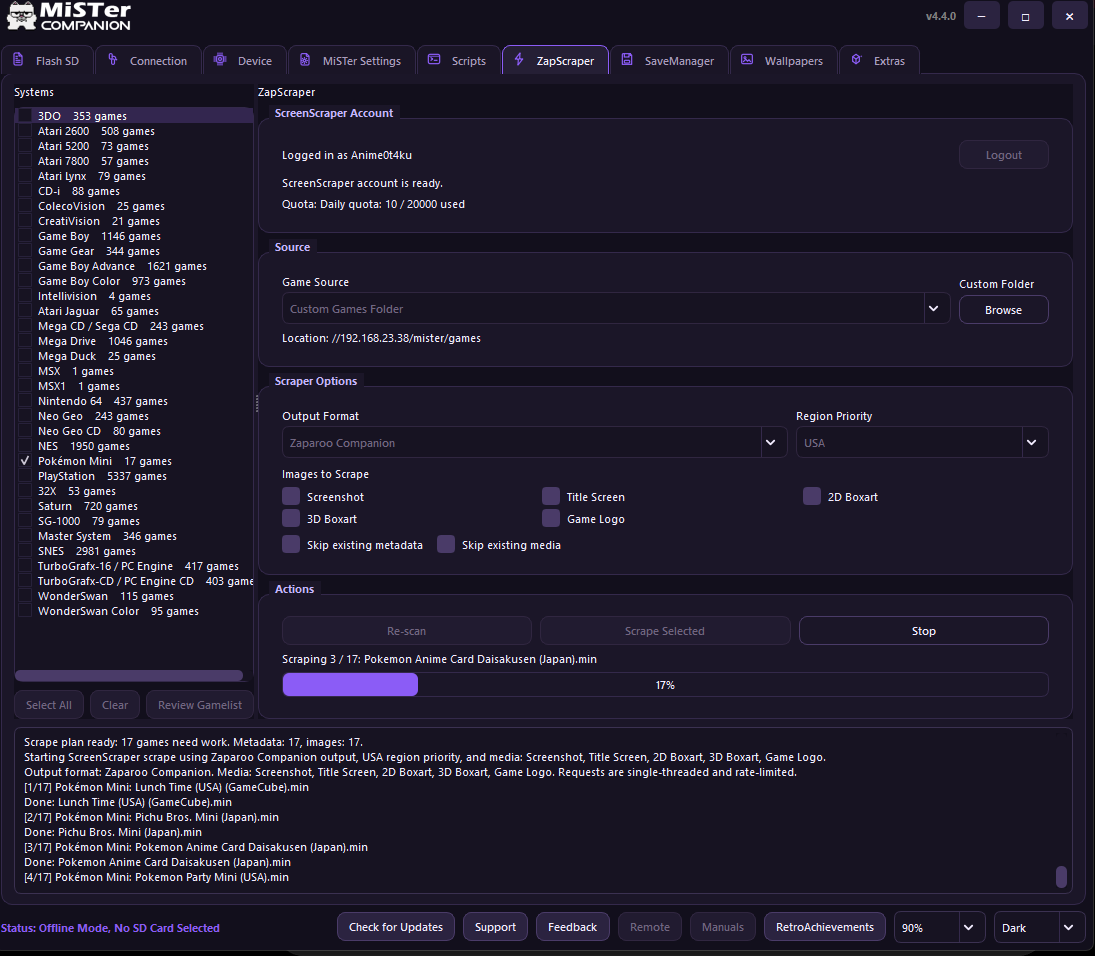Open the Device tab
Viewport: 1095px width, 956px height.
click(244, 60)
